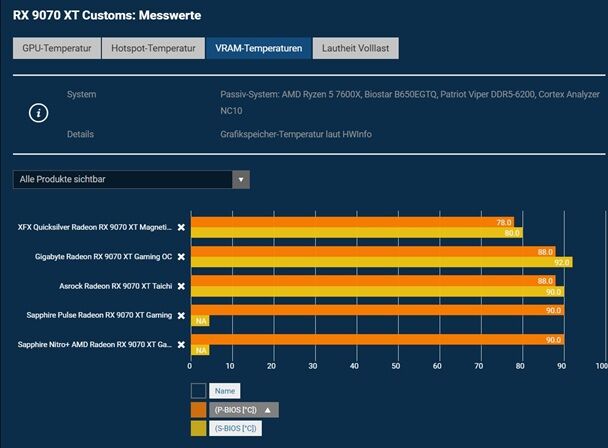
Task: Sort by Name legend button
Action: coord(225,391)
